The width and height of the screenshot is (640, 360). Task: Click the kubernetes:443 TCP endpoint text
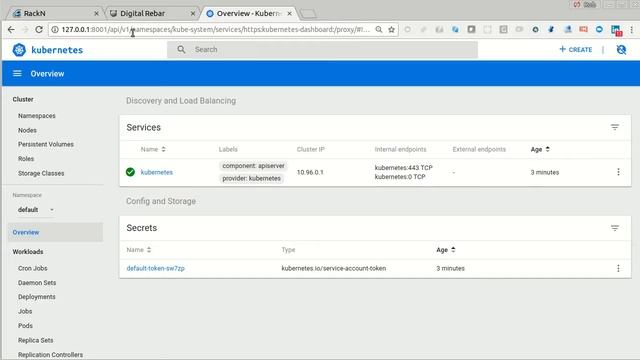point(403,168)
